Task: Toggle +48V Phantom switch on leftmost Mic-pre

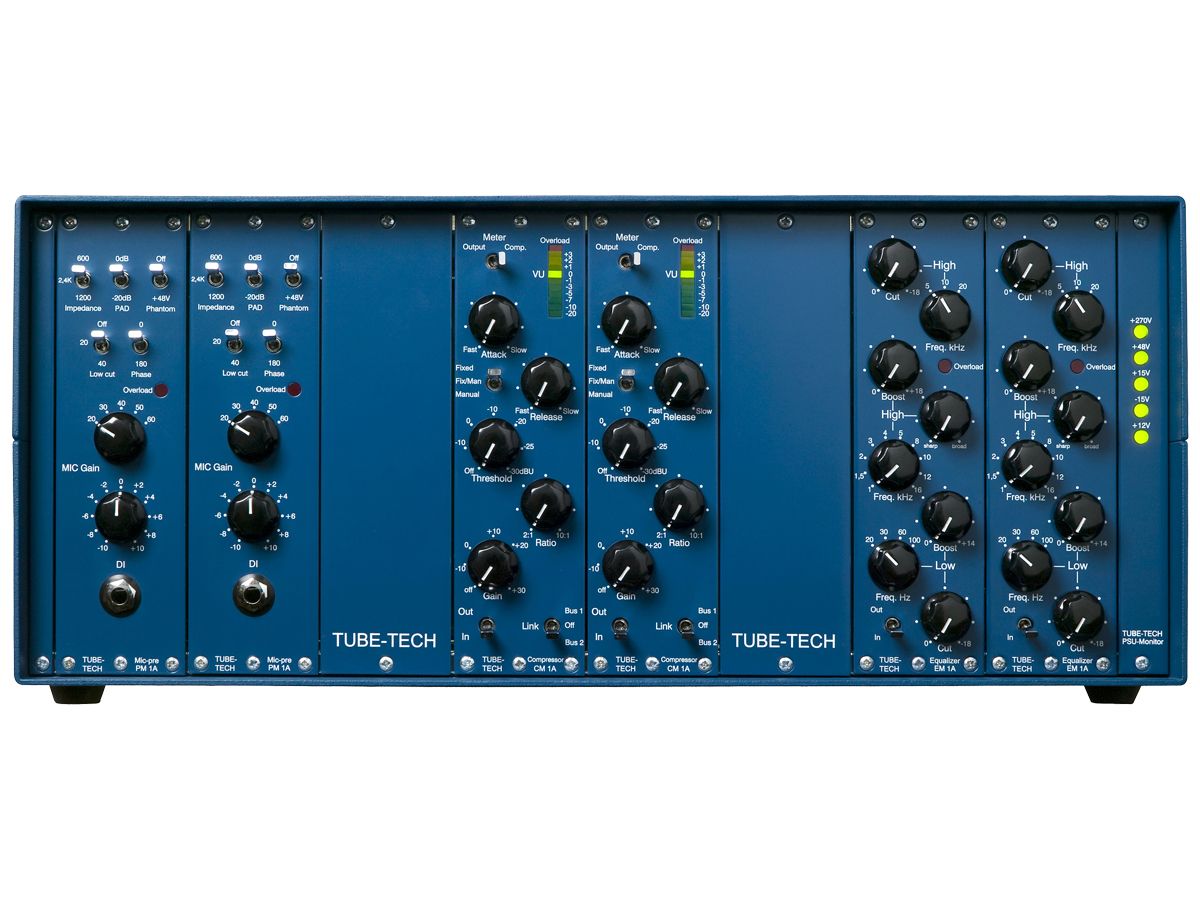Action: [x=157, y=273]
